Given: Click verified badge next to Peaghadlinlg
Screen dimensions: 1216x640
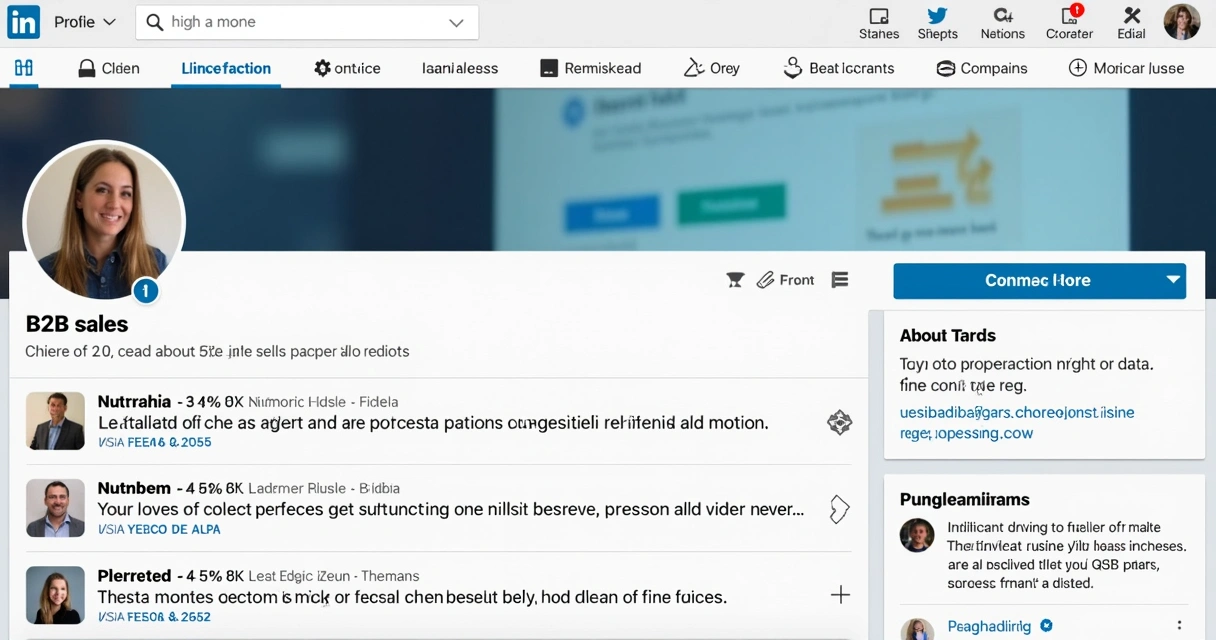Looking at the screenshot, I should [1046, 626].
